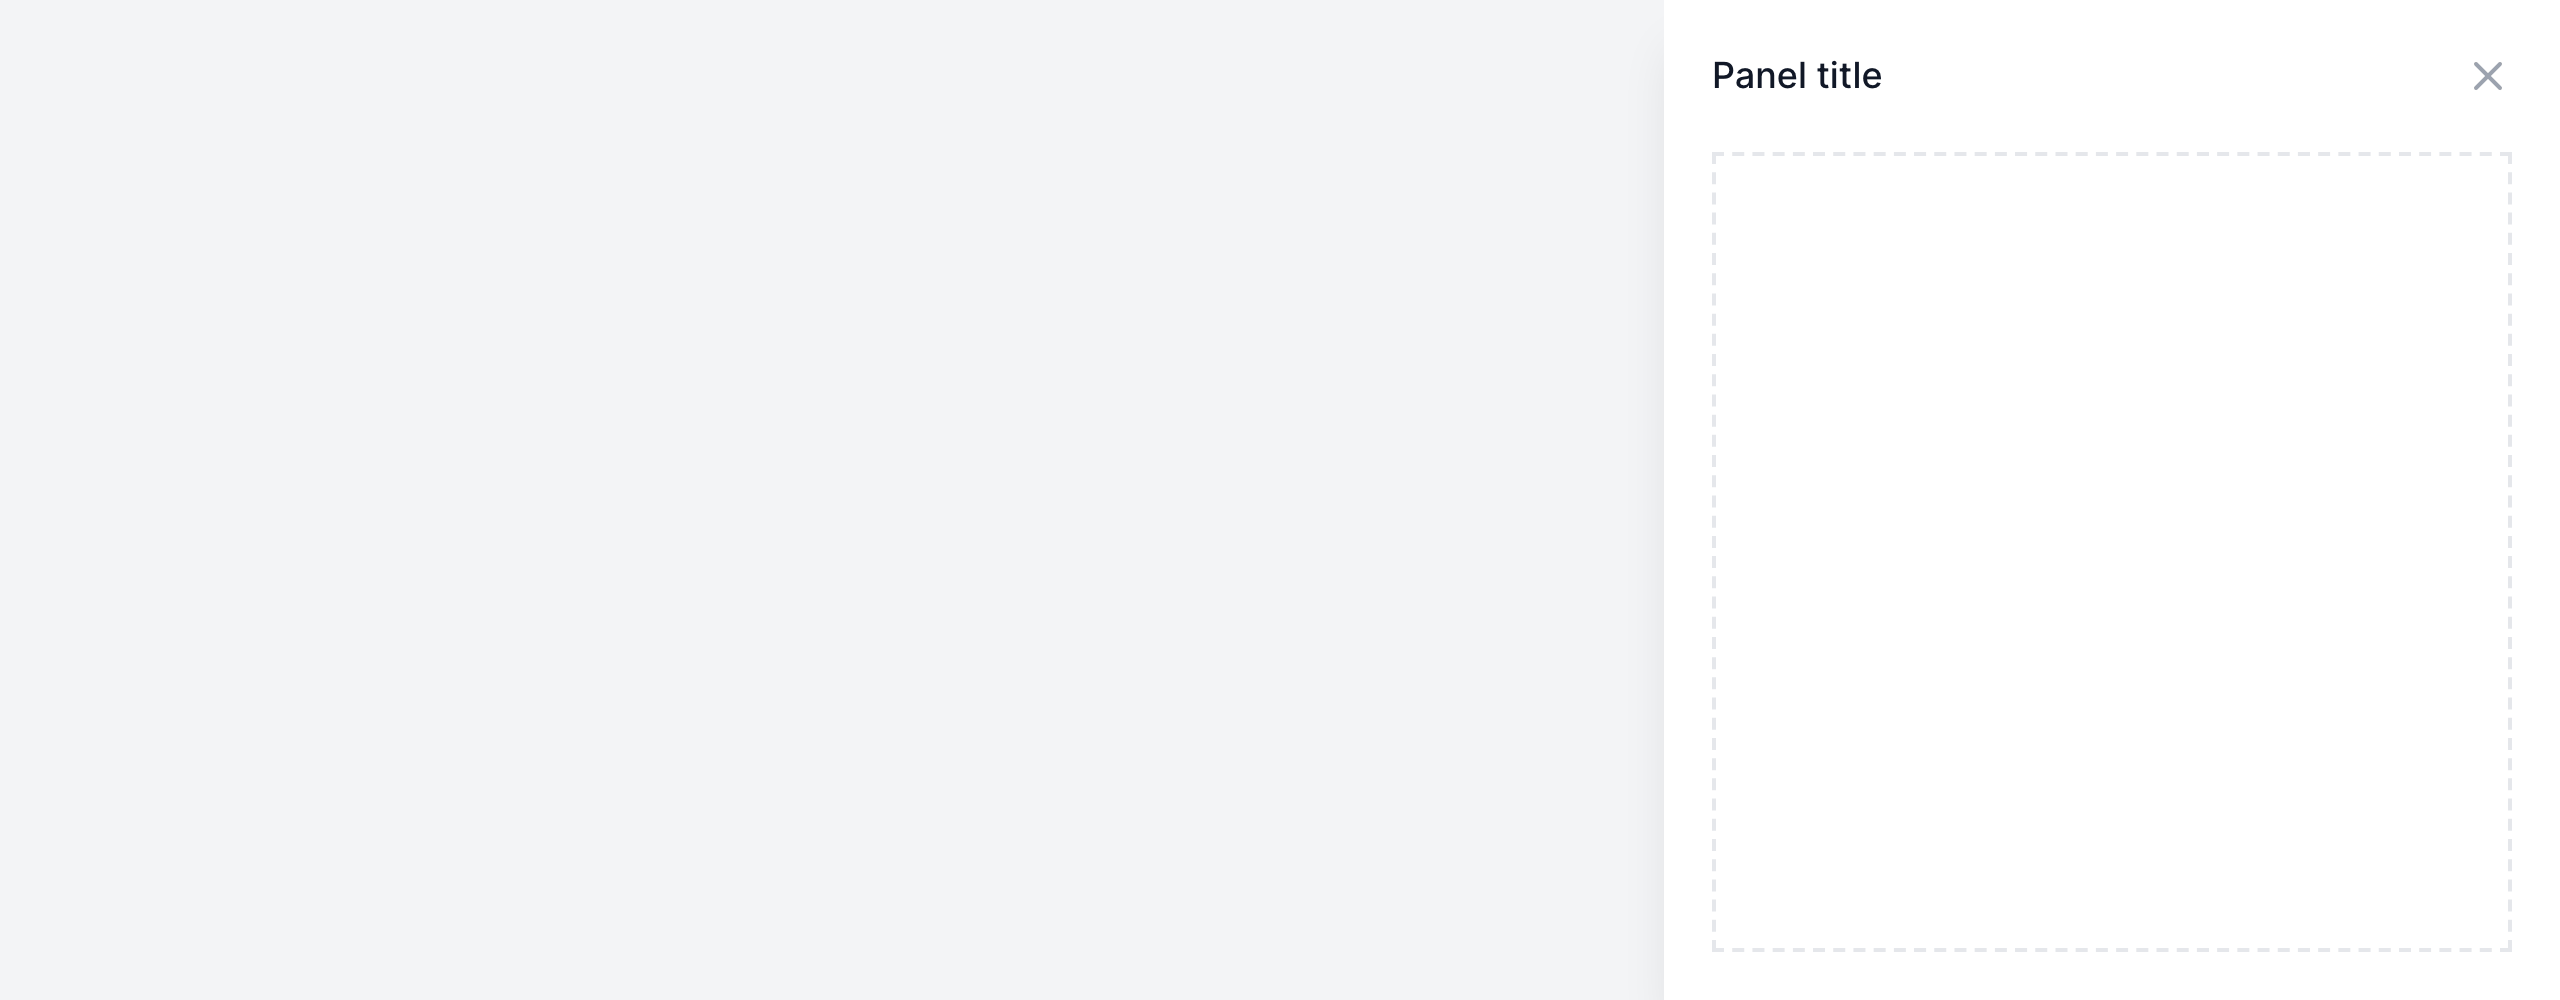Close the side panel with the X icon

click(2487, 76)
